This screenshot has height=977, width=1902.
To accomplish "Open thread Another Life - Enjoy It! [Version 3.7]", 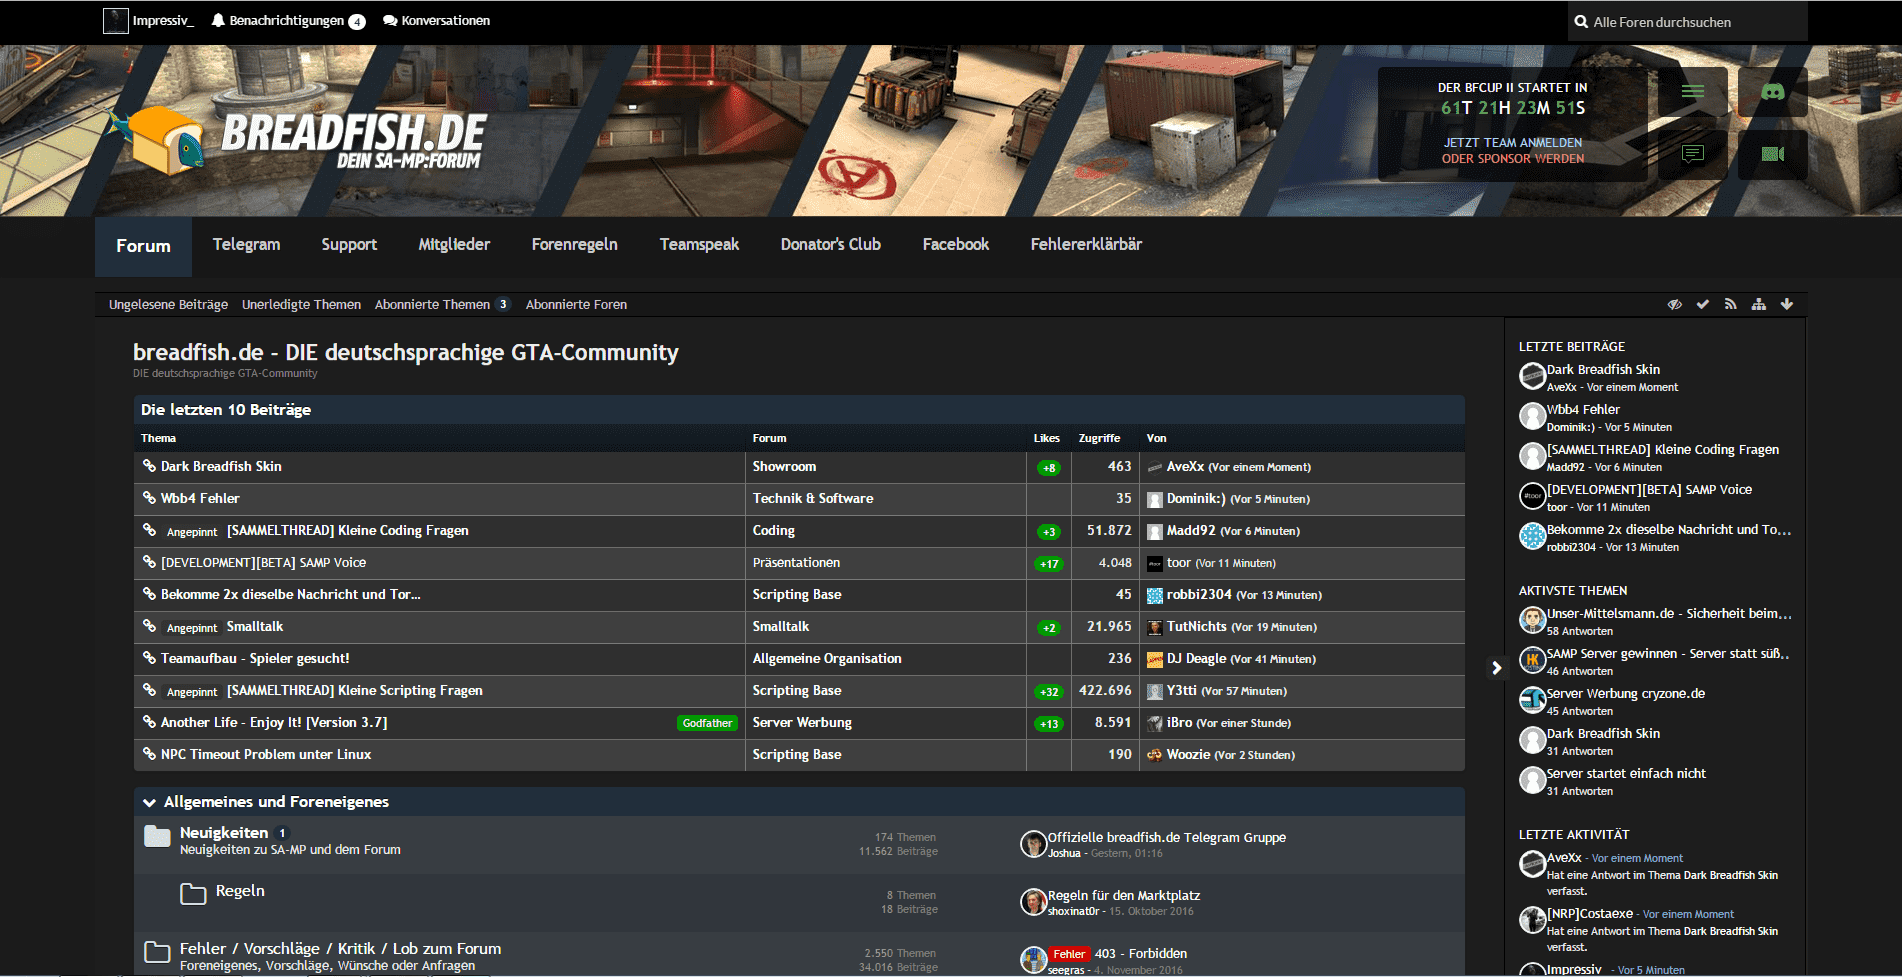I will click(274, 723).
